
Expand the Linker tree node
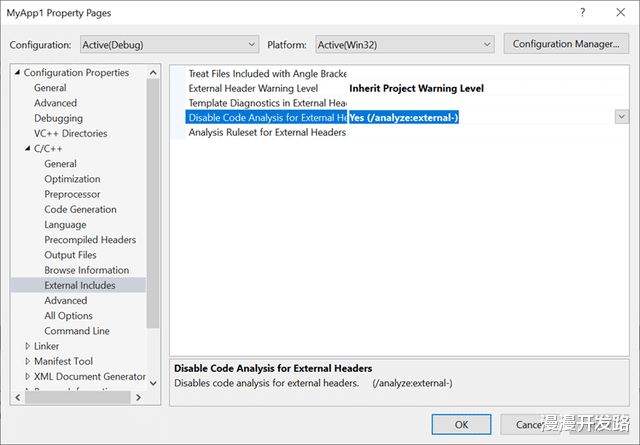pyautogui.click(x=27, y=346)
